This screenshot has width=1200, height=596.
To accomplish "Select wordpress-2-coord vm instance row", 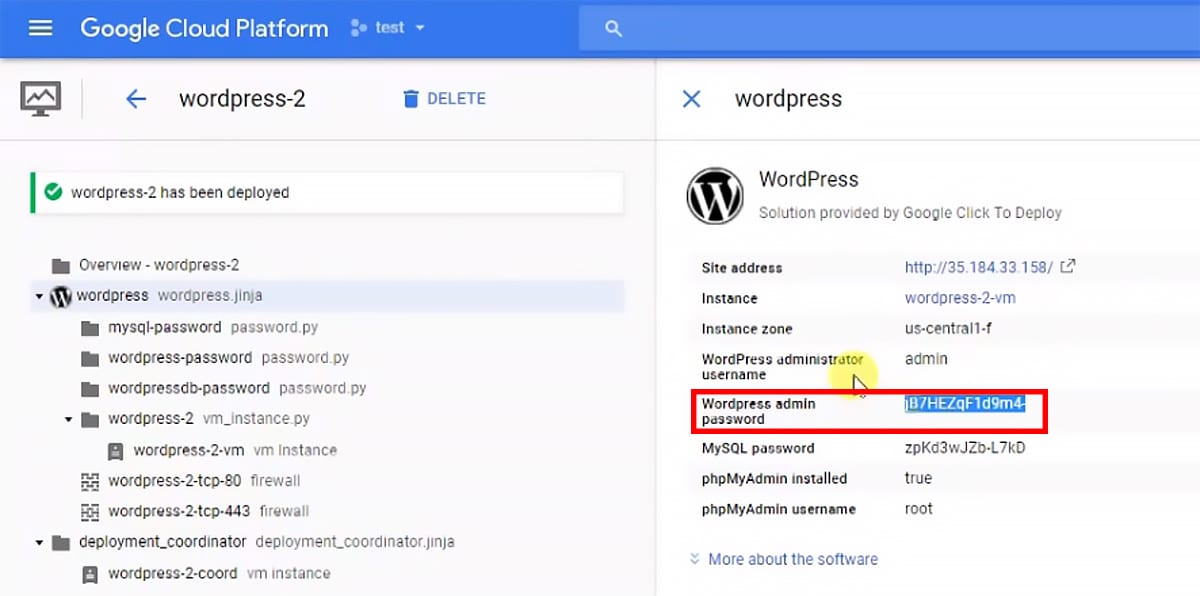I will pyautogui.click(x=328, y=573).
